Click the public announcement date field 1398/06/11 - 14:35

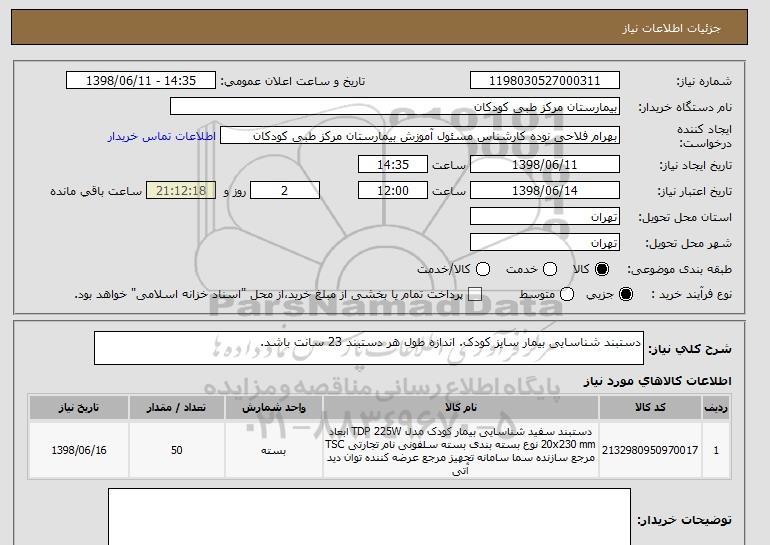click(x=141, y=81)
